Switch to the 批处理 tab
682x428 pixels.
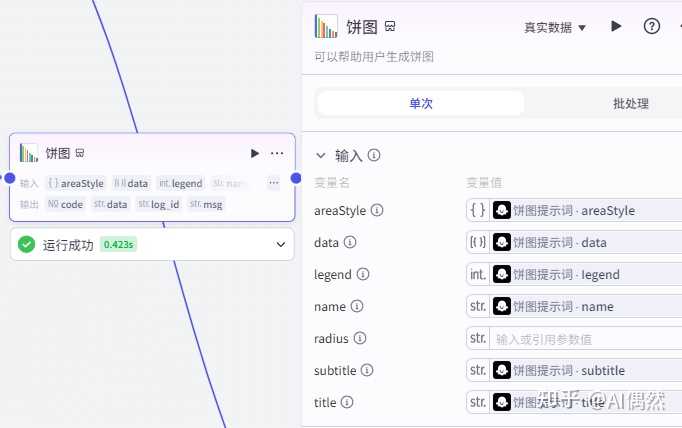630,104
